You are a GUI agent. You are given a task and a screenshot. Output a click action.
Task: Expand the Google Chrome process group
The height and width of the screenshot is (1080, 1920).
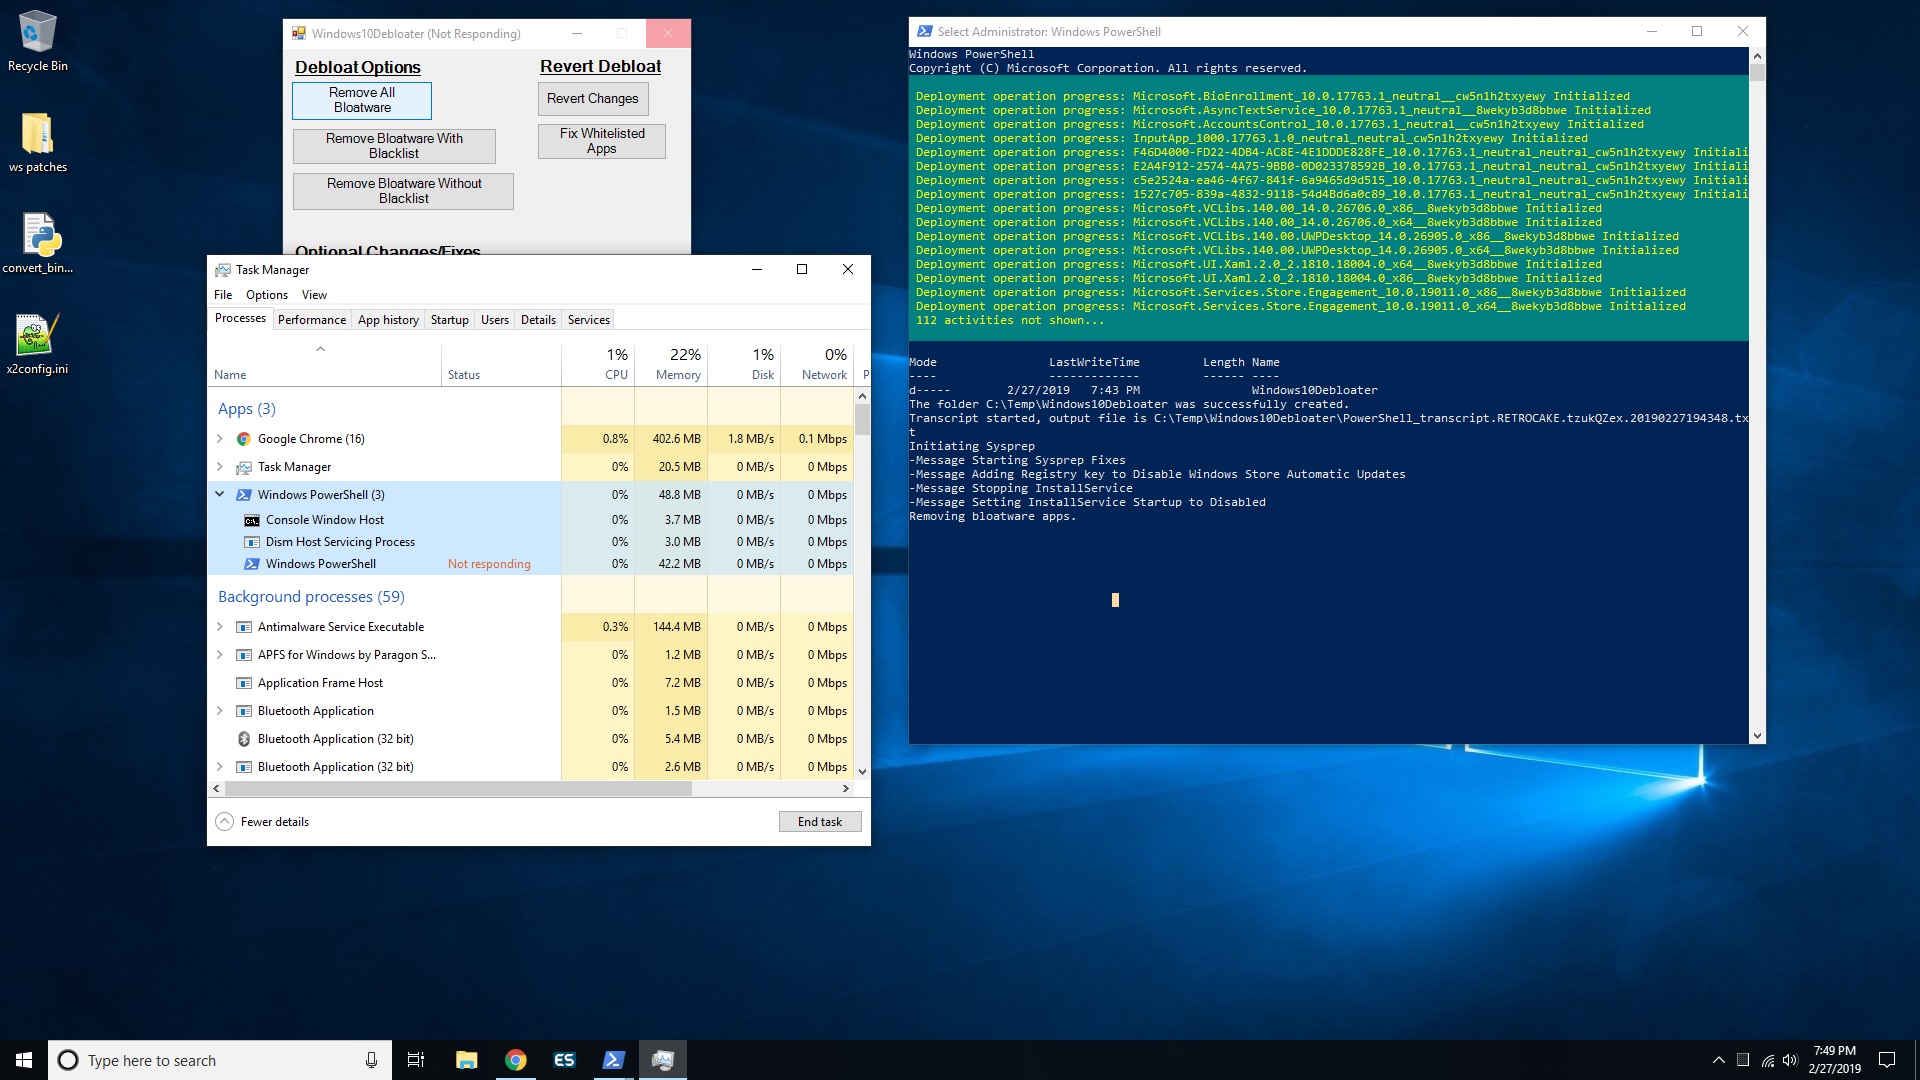[220, 438]
